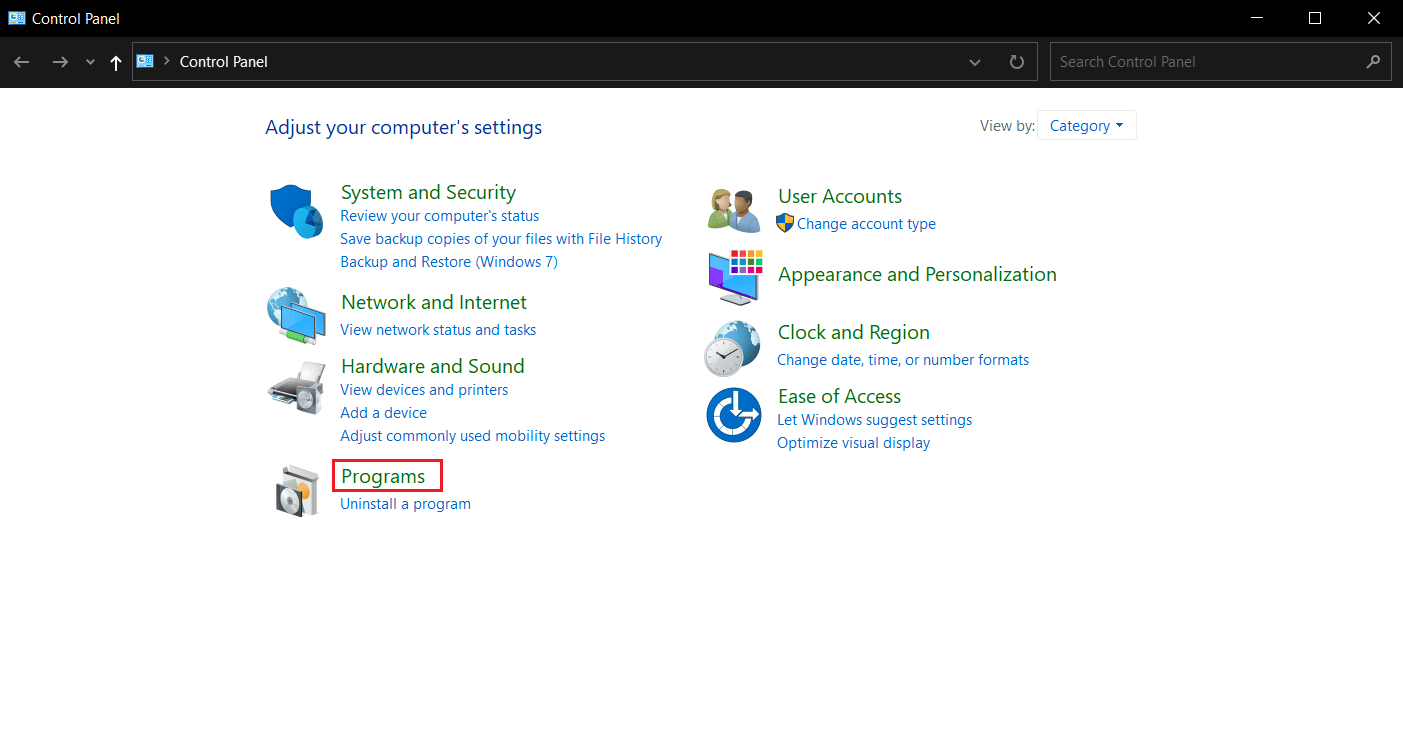Open the Appearance and Personalization monitor icon
The height and width of the screenshot is (738, 1403).
pyautogui.click(x=735, y=277)
